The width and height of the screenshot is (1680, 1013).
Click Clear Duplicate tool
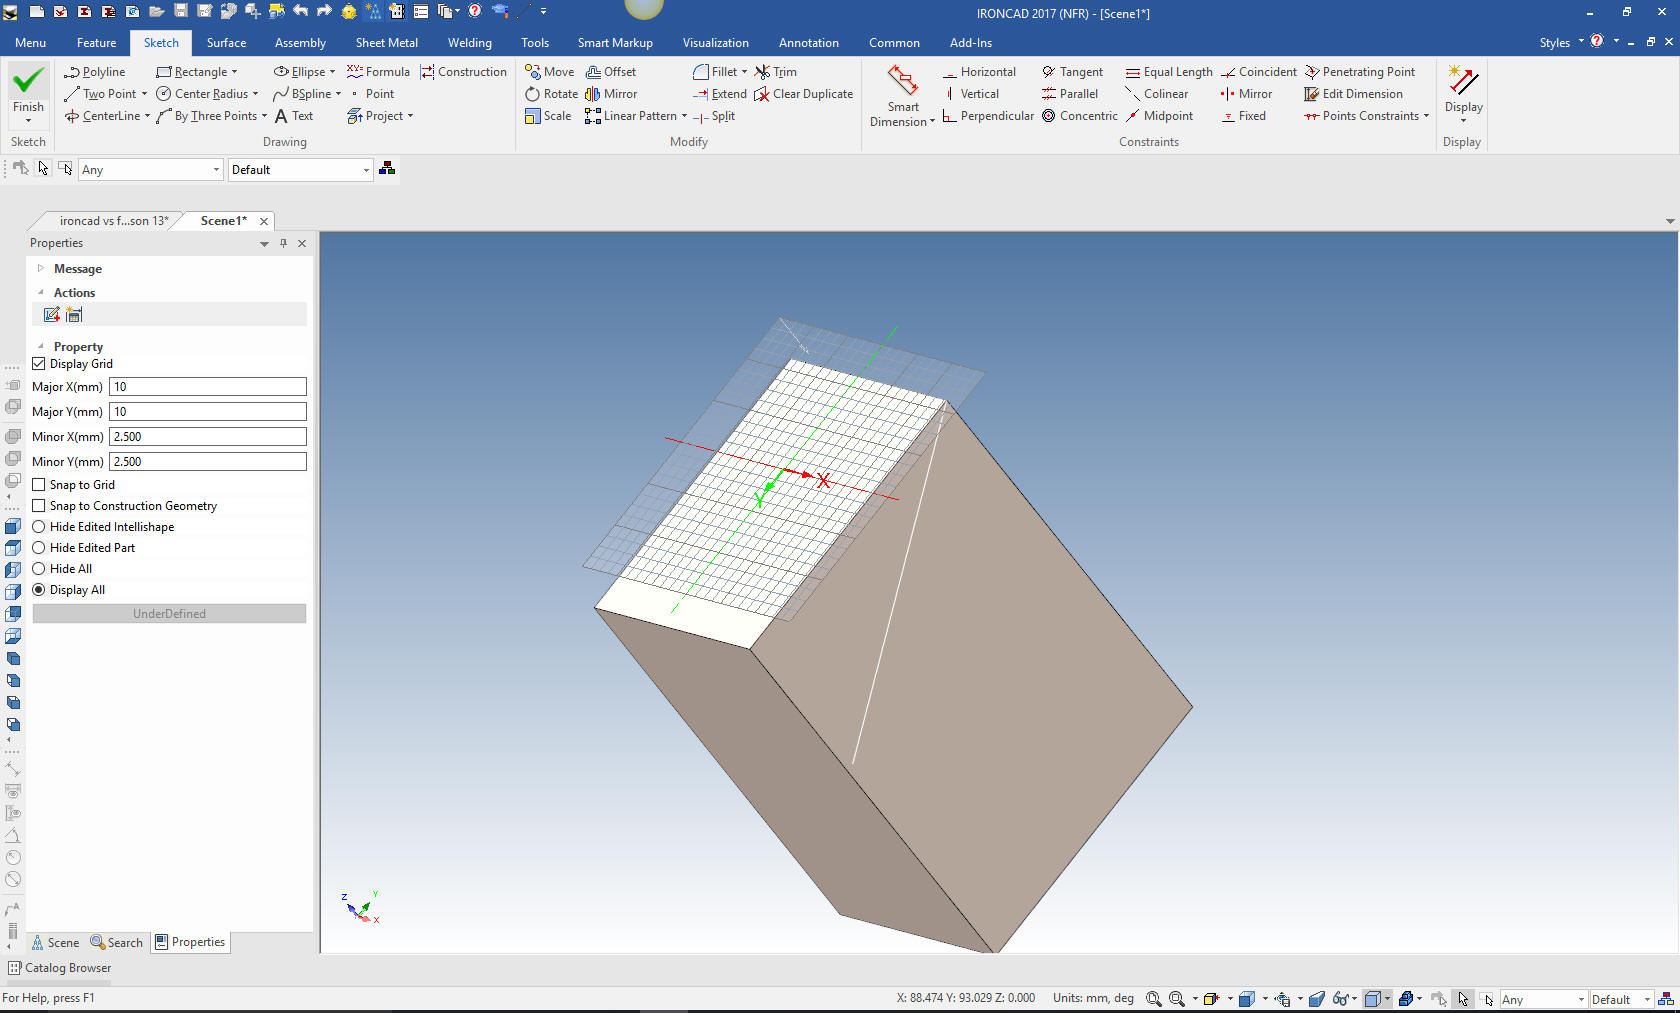coord(803,94)
